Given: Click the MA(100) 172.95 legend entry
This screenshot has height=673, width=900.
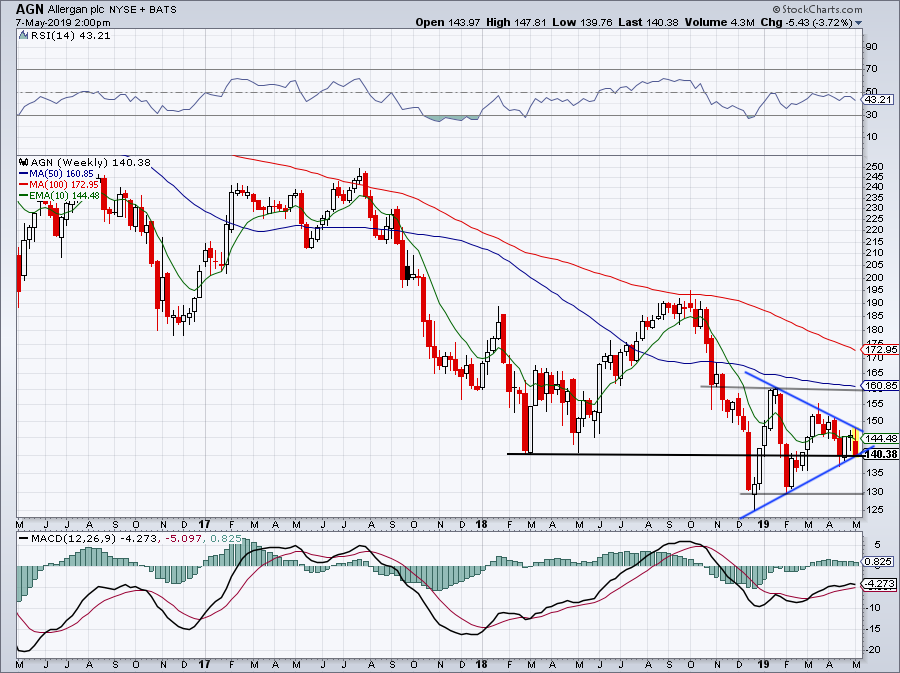Looking at the screenshot, I should (59, 185).
